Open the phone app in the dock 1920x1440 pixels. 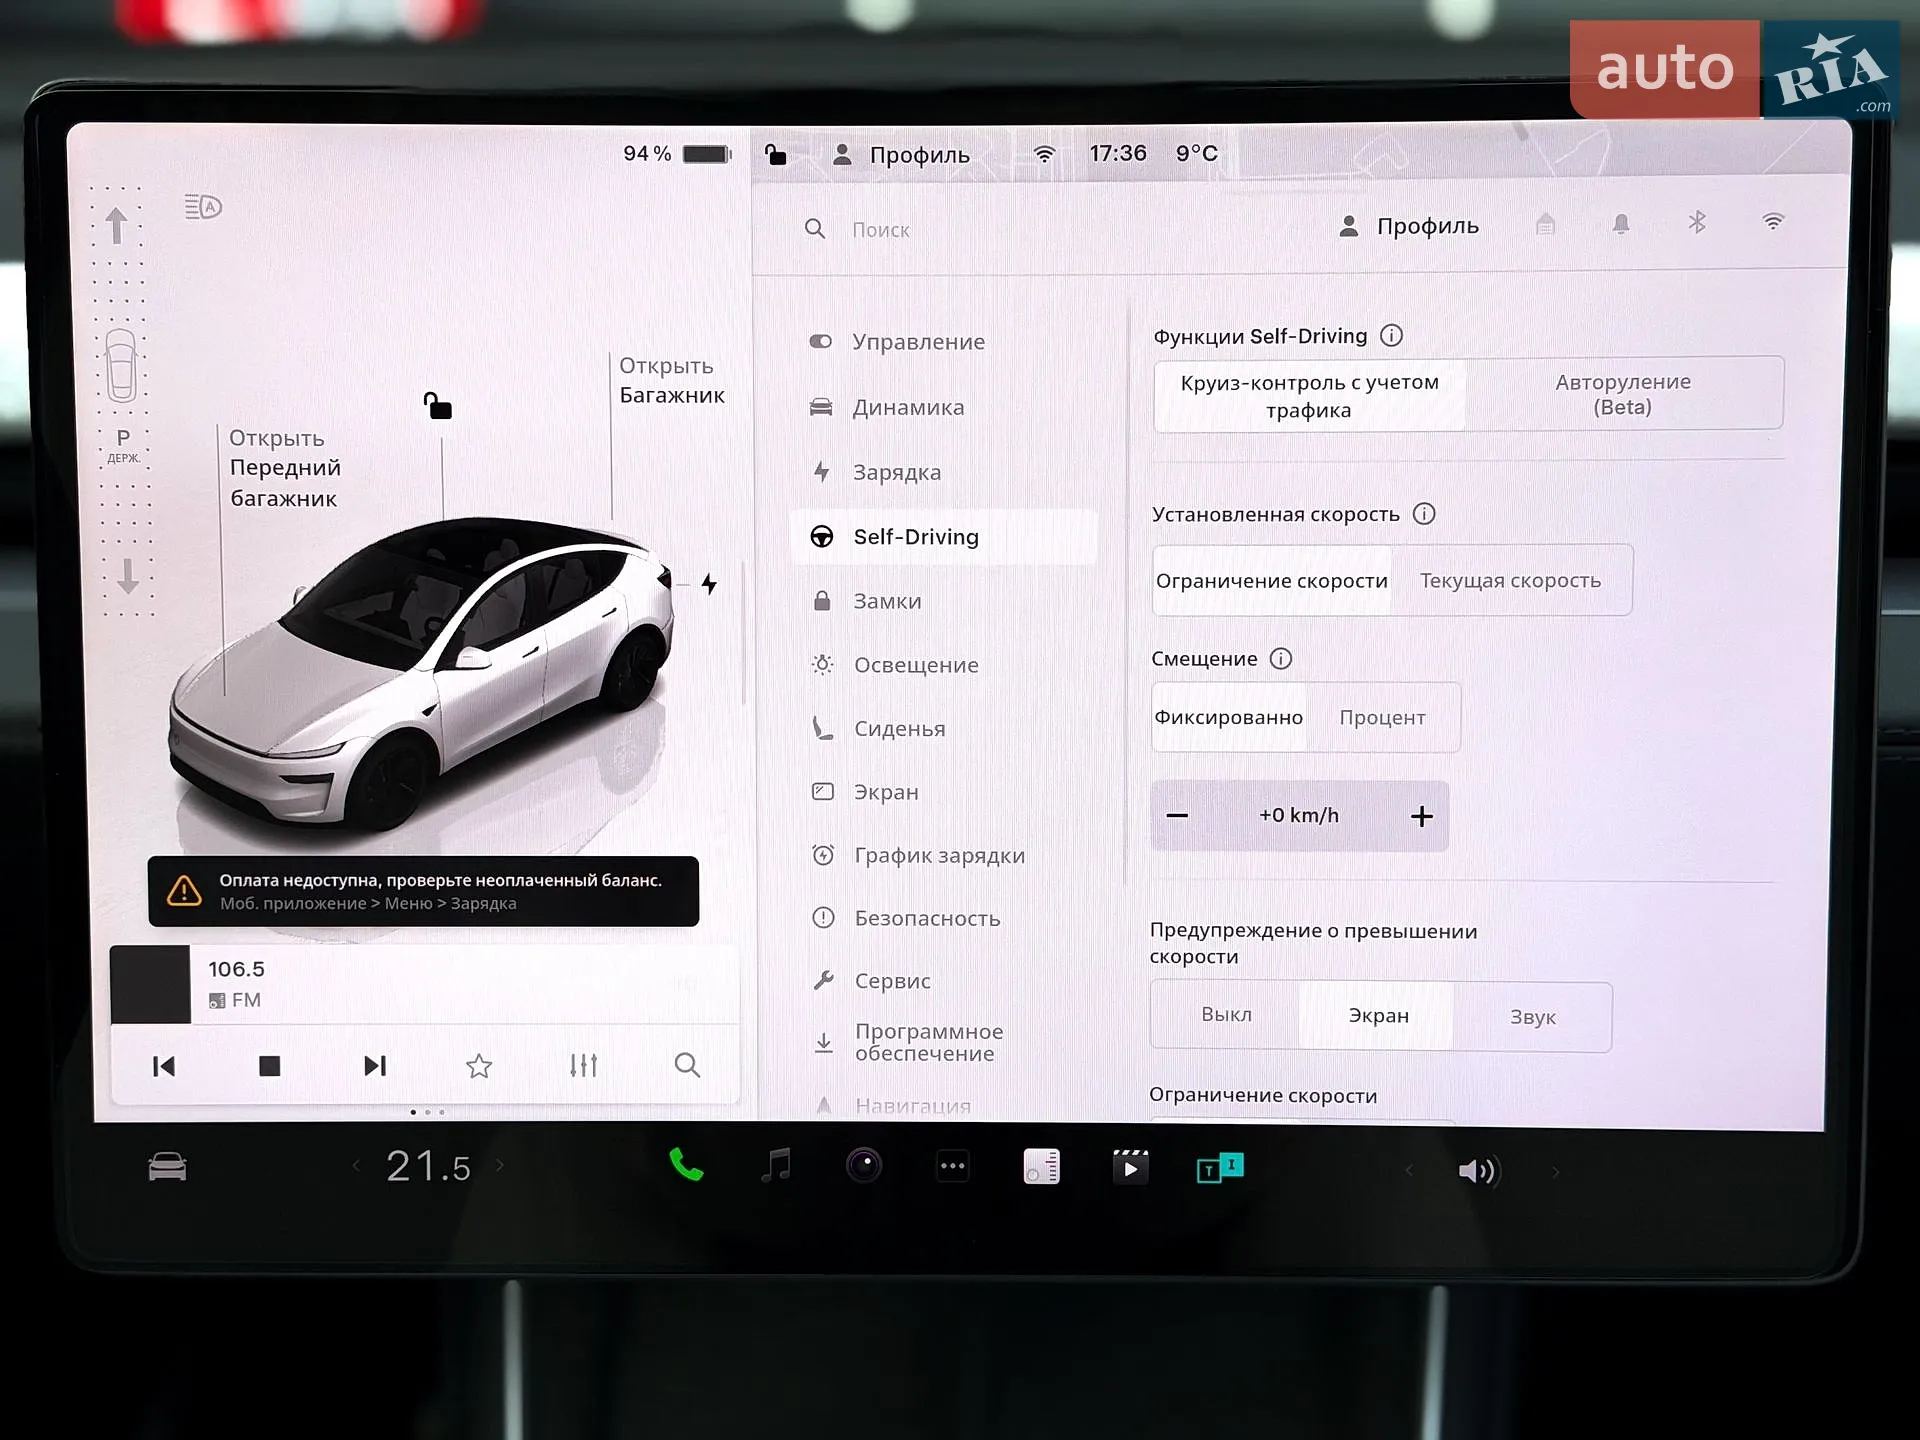point(686,1166)
